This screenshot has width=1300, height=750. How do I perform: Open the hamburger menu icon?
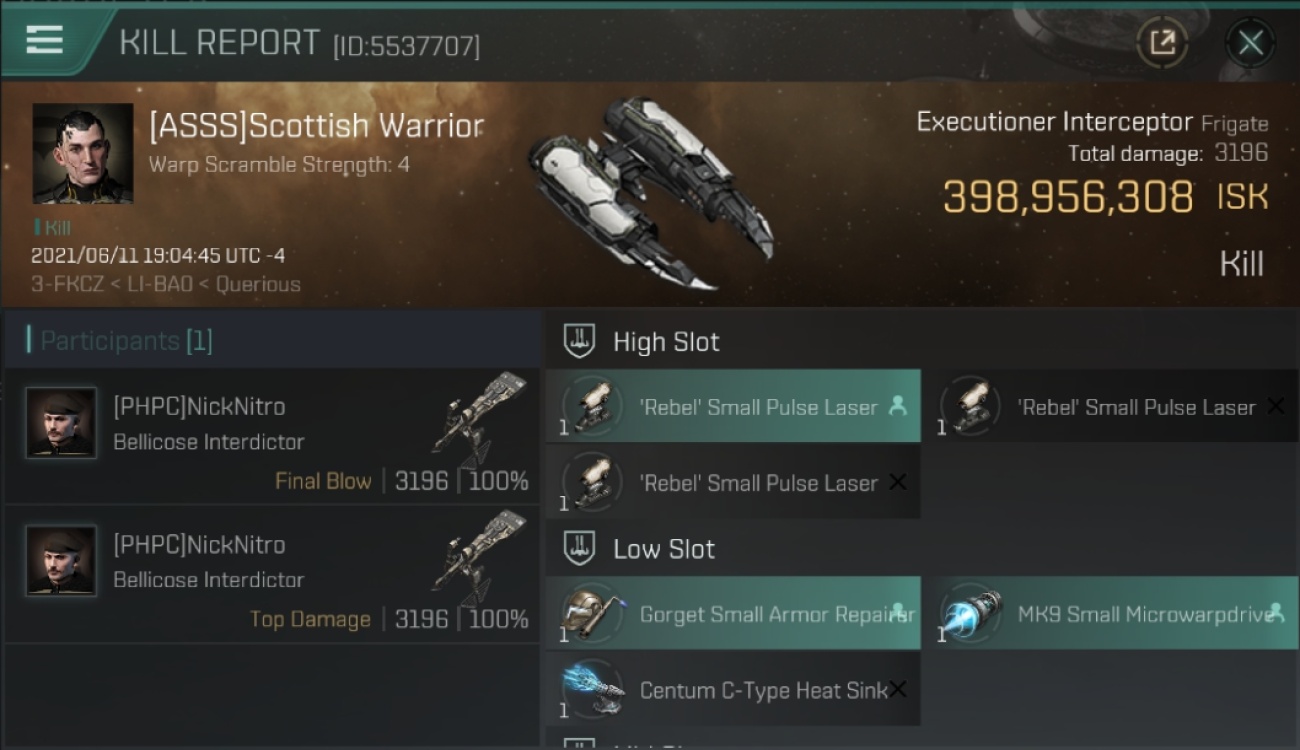[x=44, y=40]
